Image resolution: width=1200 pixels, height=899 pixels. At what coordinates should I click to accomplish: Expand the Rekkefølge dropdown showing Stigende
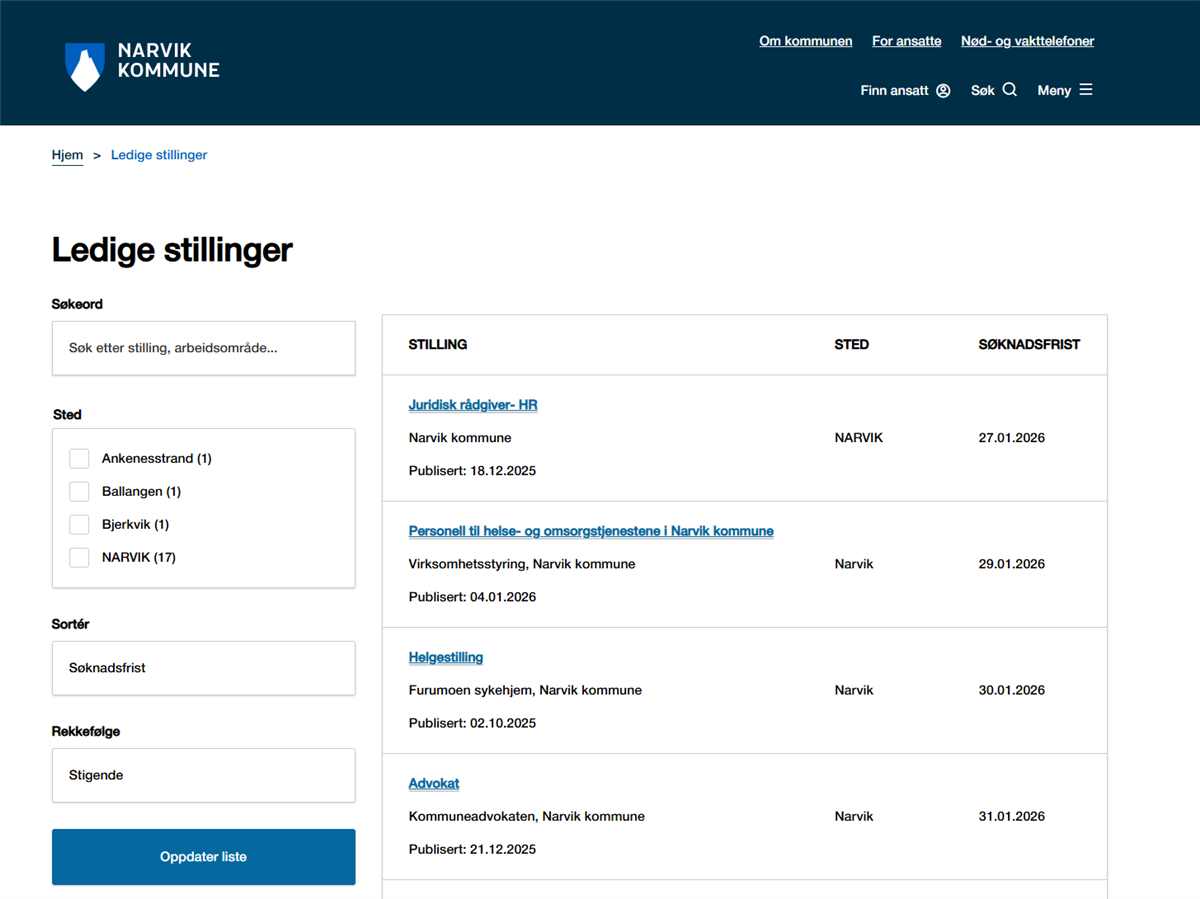click(x=203, y=775)
